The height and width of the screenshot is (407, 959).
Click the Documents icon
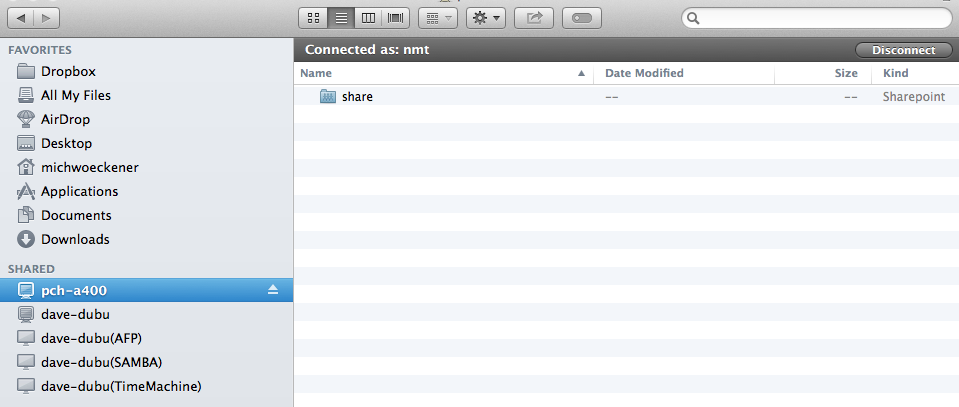pyautogui.click(x=26, y=215)
